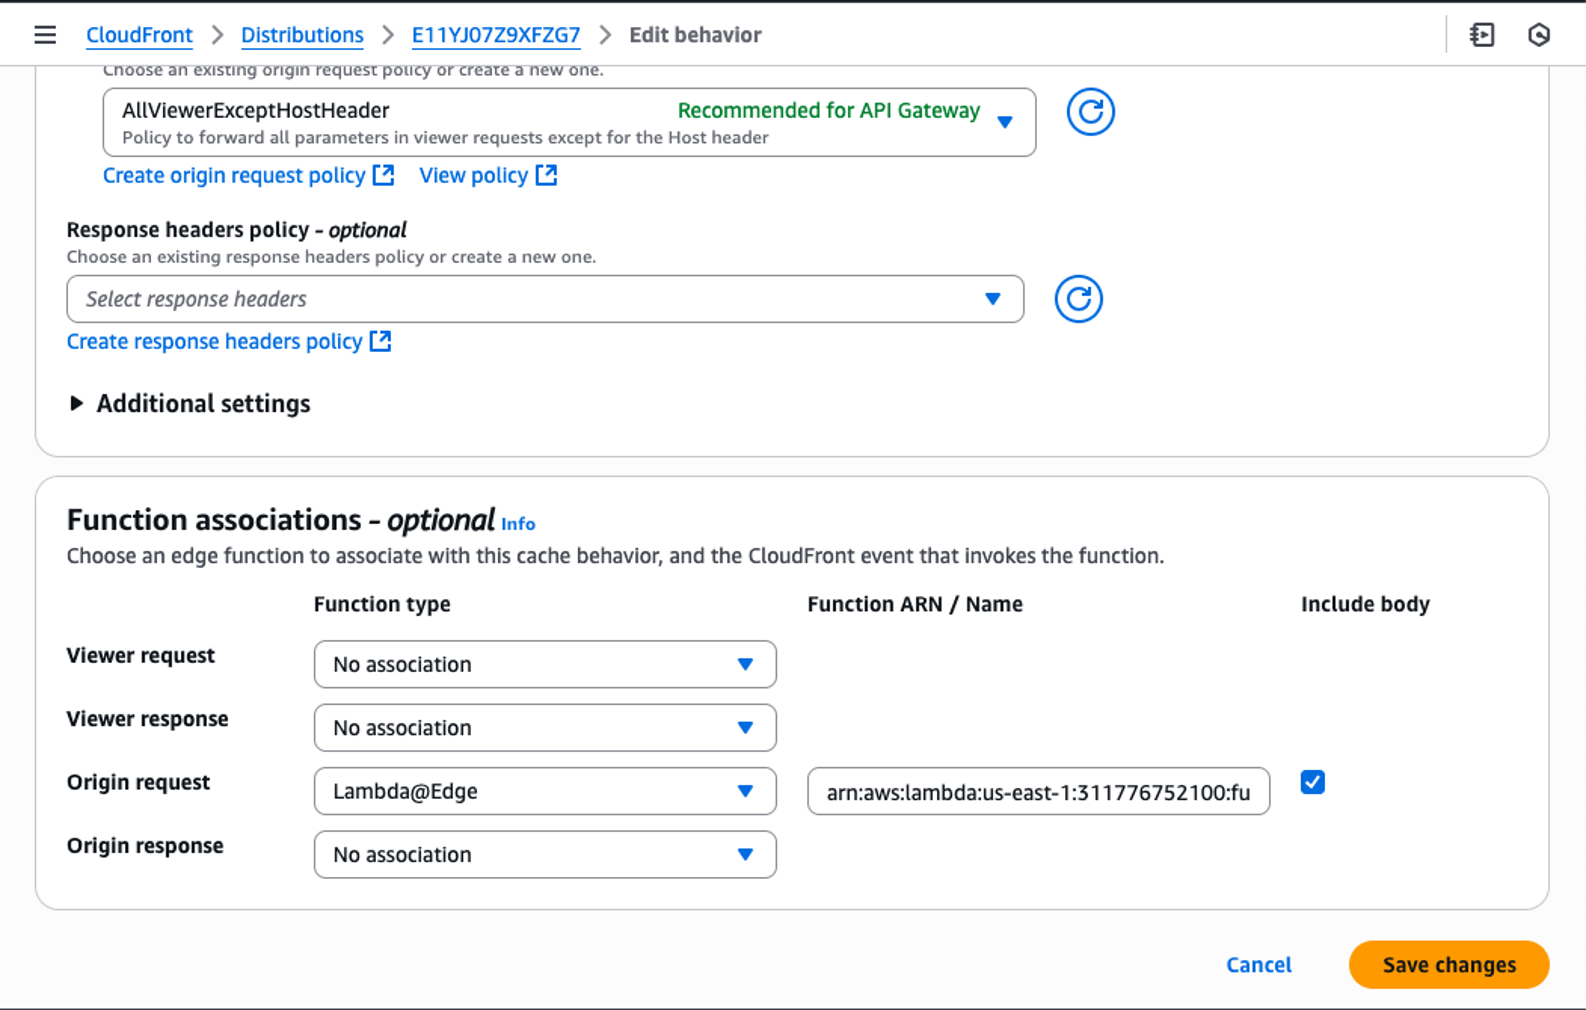Refresh the origin request policy list
This screenshot has width=1586, height=1010.
click(1090, 111)
